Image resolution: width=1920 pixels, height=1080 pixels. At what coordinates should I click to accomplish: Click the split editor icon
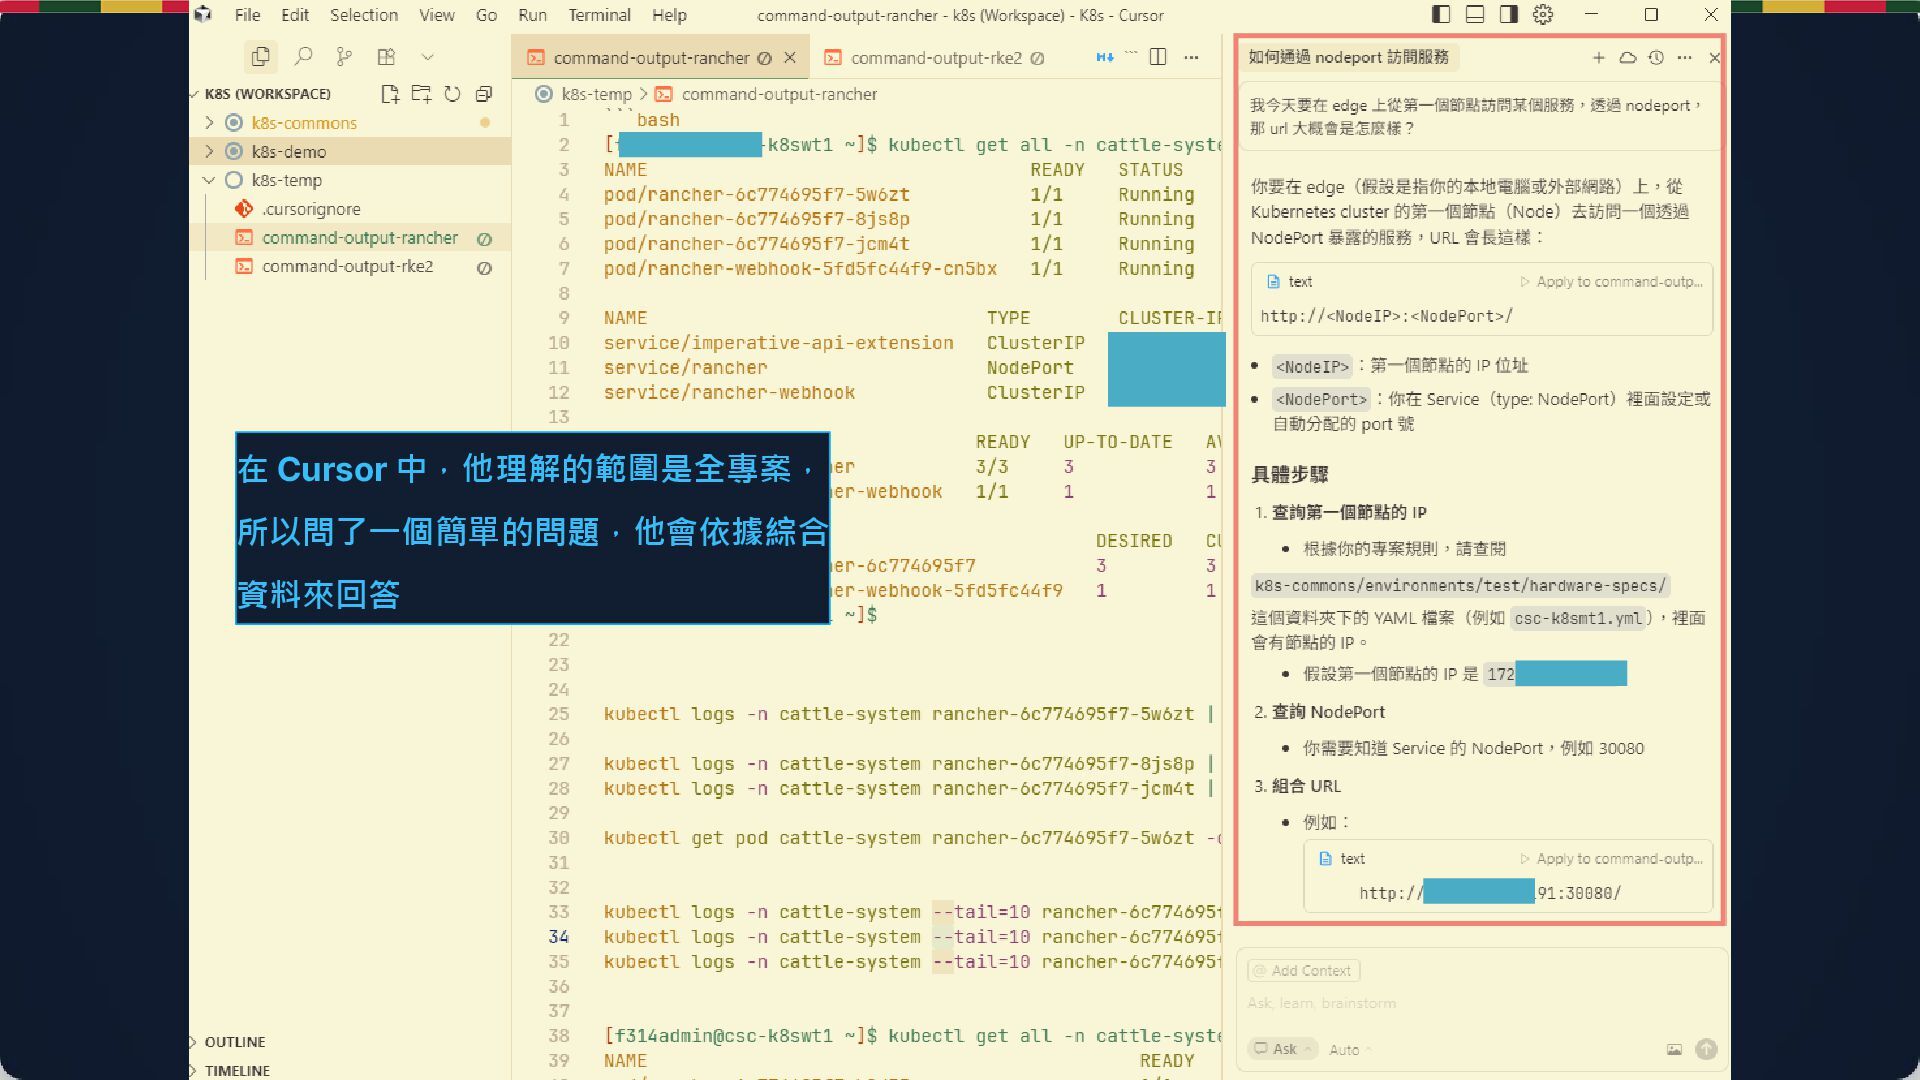pyautogui.click(x=1158, y=57)
